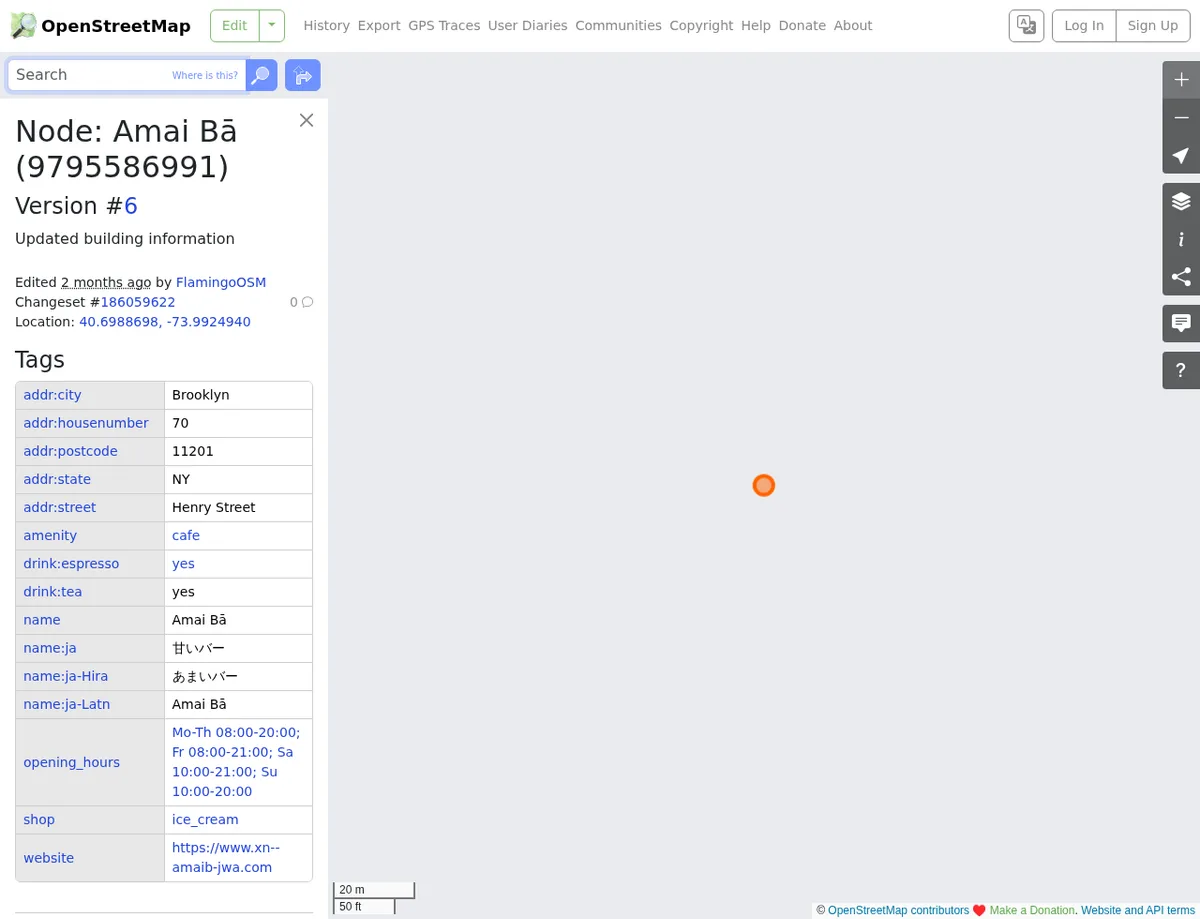Open the cafe tag value link
The image size is (1200, 919).
(x=186, y=535)
